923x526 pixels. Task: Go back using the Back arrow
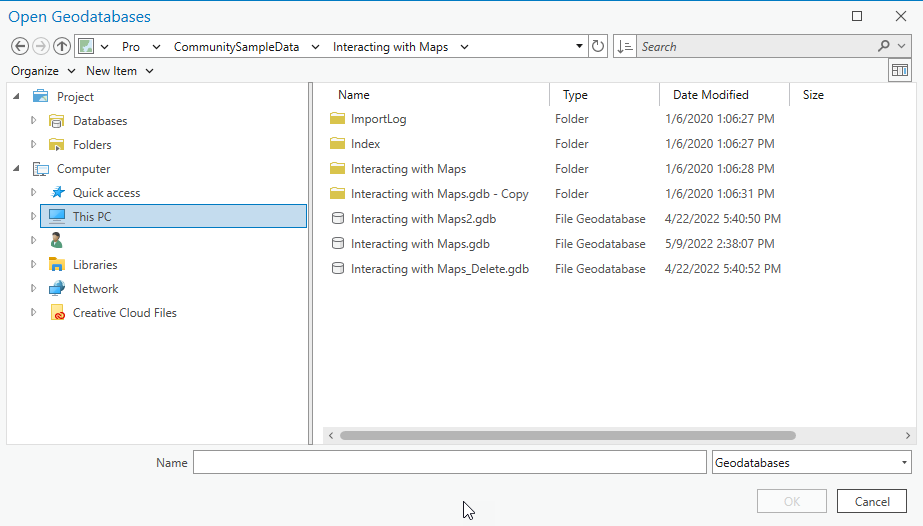coord(20,46)
